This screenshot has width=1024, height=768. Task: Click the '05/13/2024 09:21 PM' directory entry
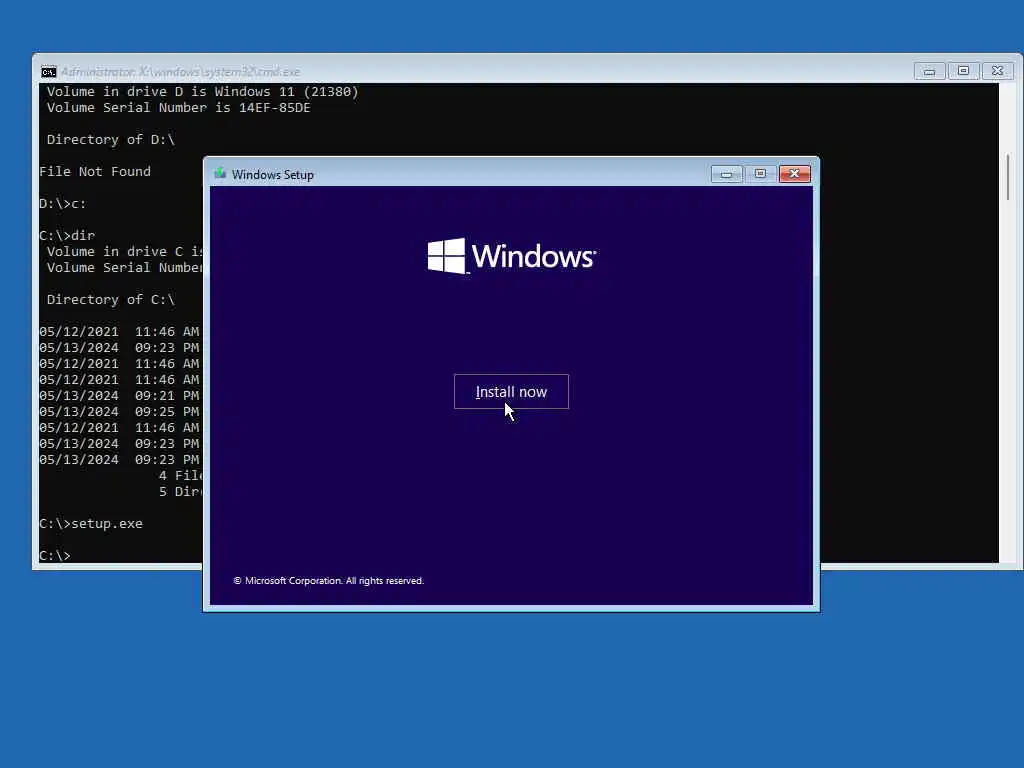tap(120, 396)
